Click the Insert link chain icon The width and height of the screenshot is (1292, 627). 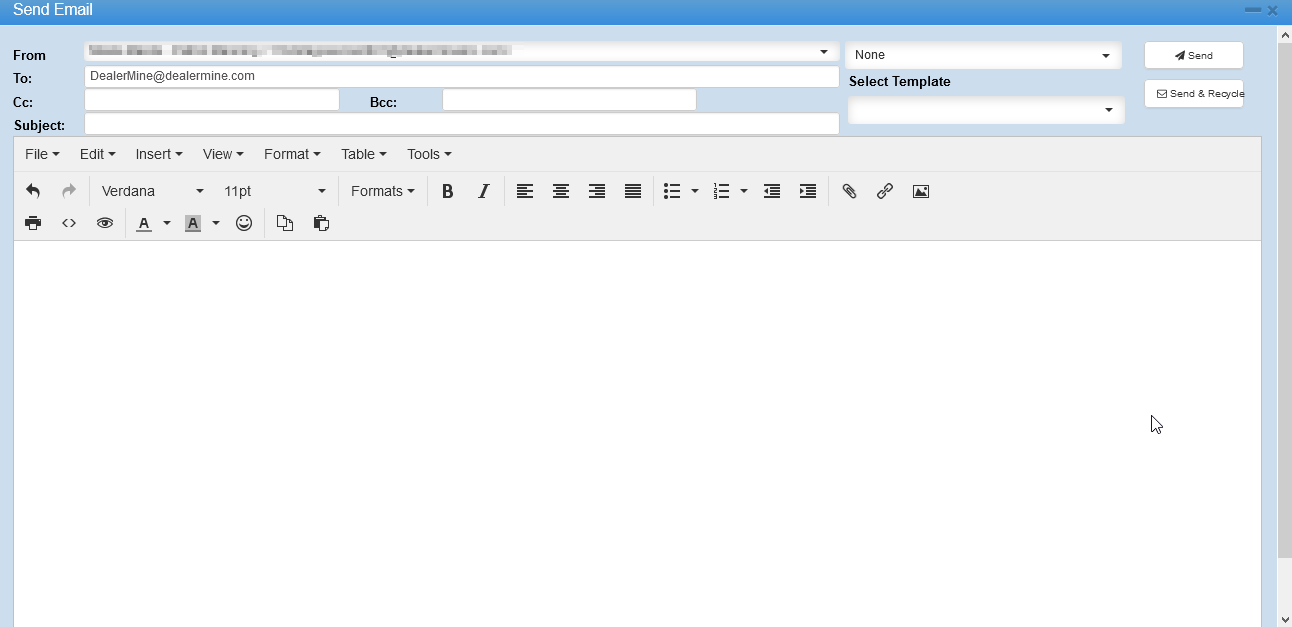[x=885, y=191]
